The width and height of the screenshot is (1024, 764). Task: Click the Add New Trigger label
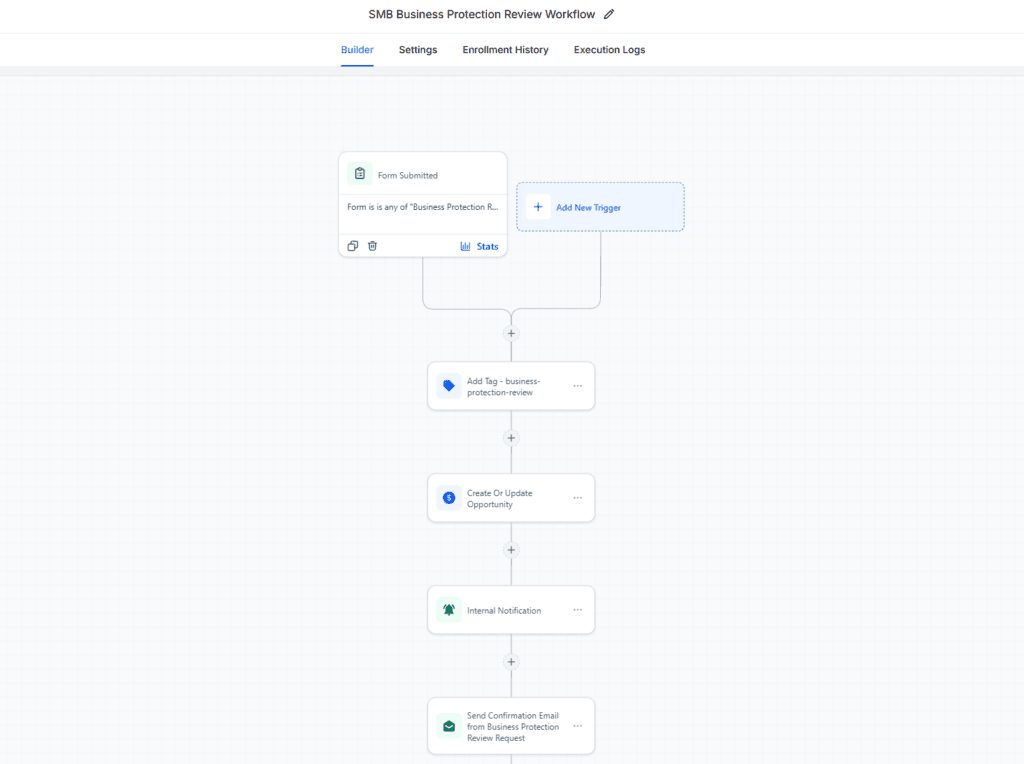point(588,208)
